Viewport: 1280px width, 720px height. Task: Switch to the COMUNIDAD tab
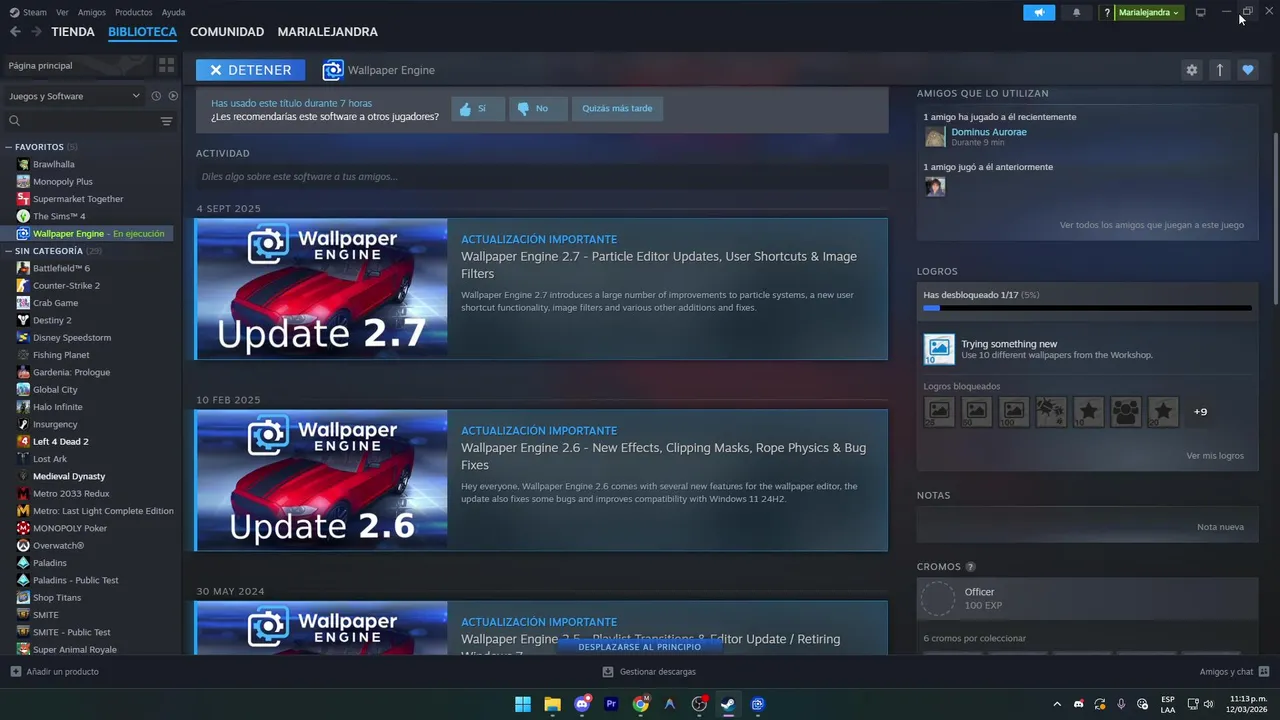click(227, 32)
